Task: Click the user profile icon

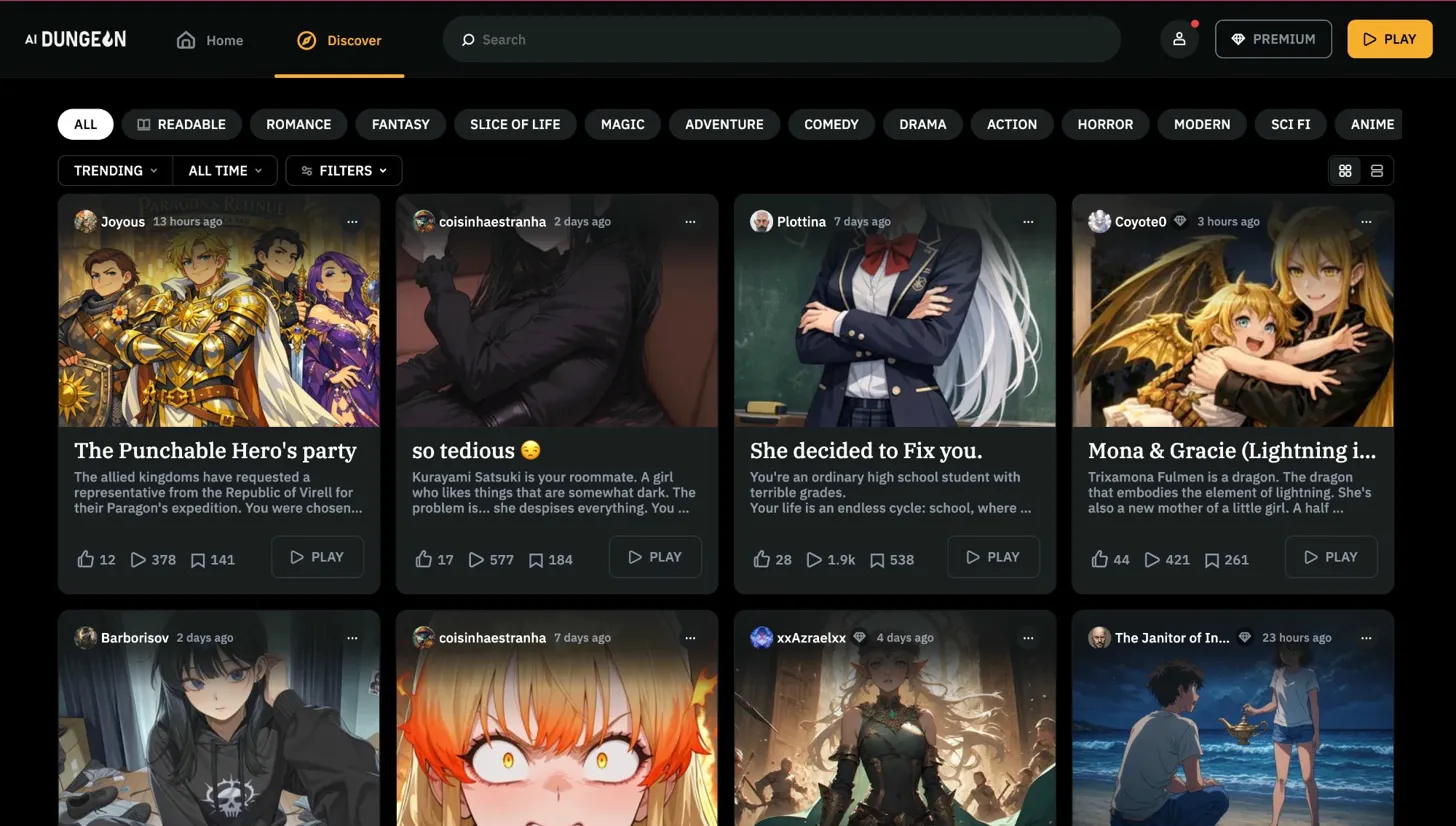Action: (x=1179, y=39)
